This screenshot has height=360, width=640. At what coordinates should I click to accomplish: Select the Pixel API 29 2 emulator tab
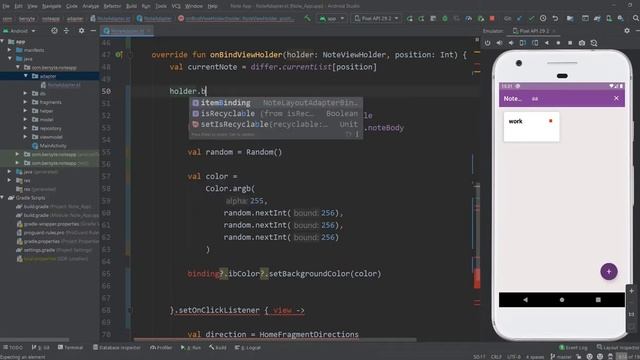(x=534, y=31)
